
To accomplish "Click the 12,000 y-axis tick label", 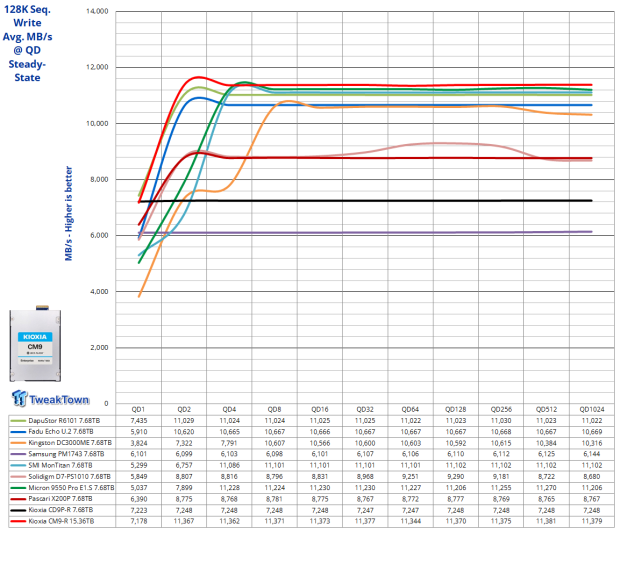I will [97, 67].
